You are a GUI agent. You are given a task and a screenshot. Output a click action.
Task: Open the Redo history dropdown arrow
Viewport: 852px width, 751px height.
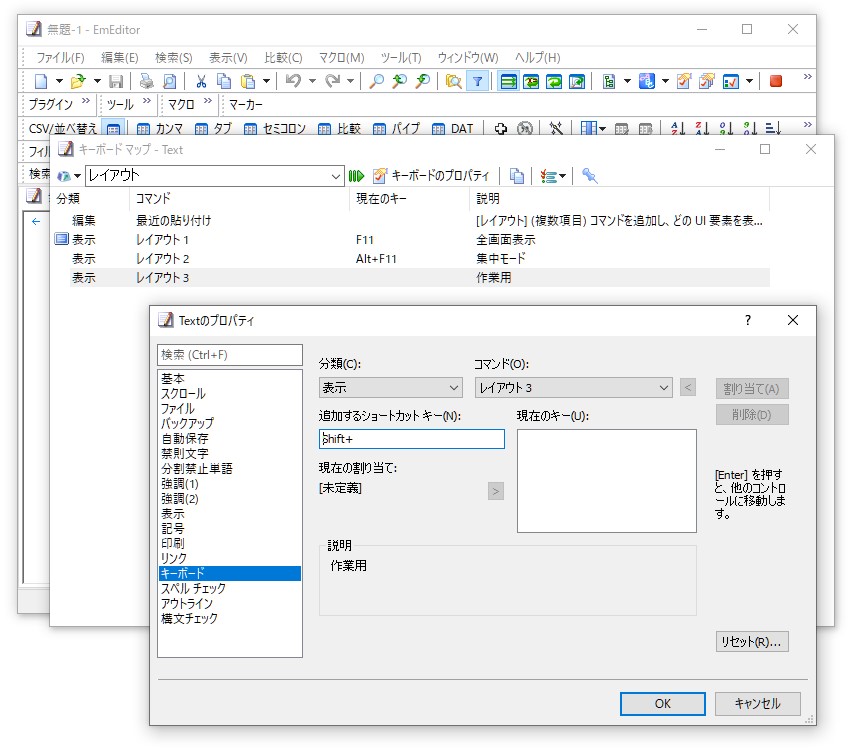[350, 82]
